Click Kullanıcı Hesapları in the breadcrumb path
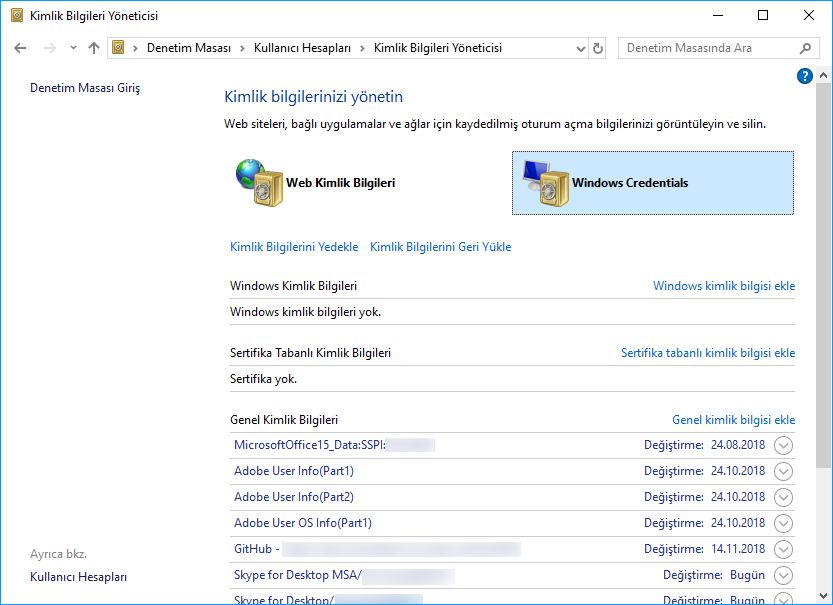Image resolution: width=833 pixels, height=605 pixels. 302,48
